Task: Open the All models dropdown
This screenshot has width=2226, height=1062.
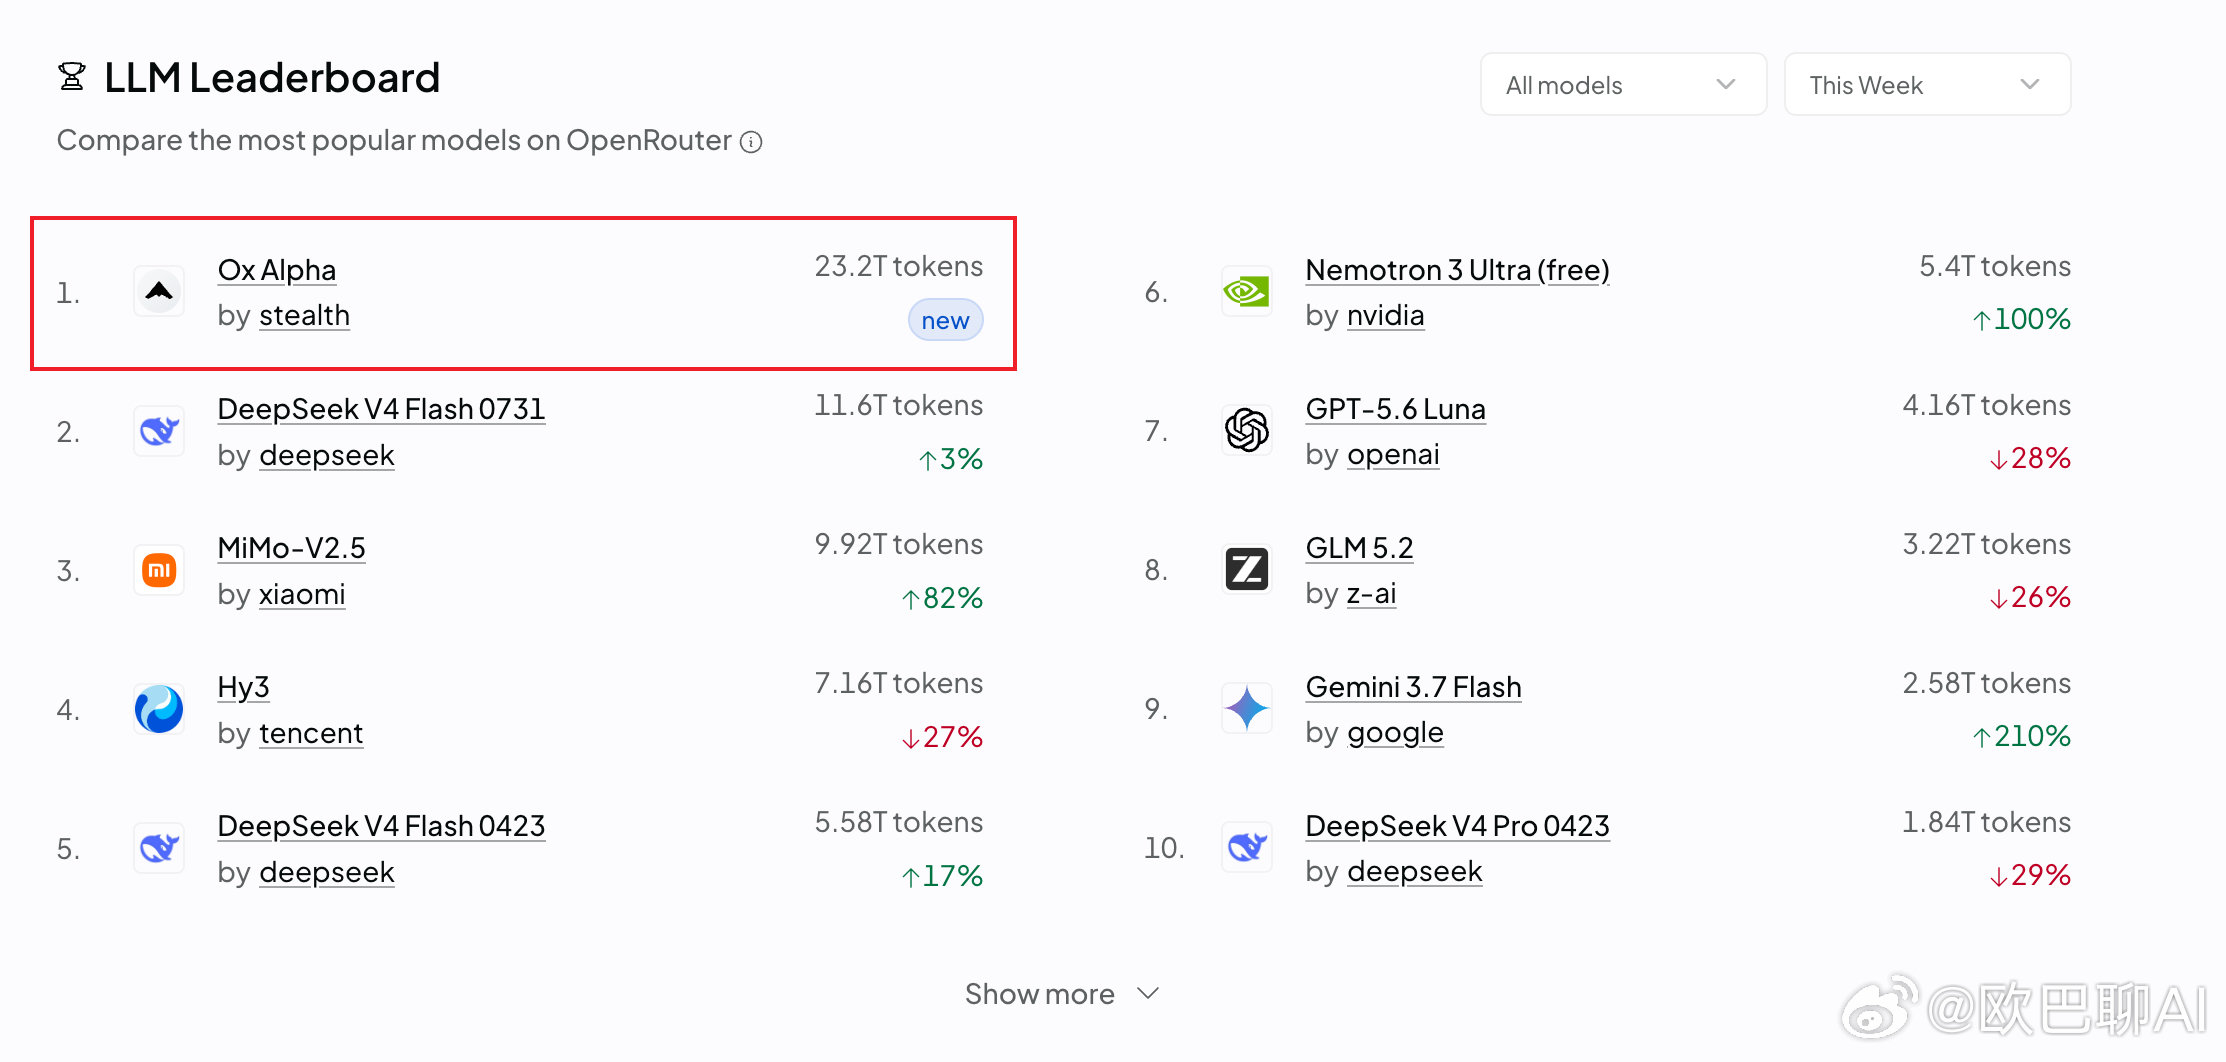Action: [x=1623, y=85]
